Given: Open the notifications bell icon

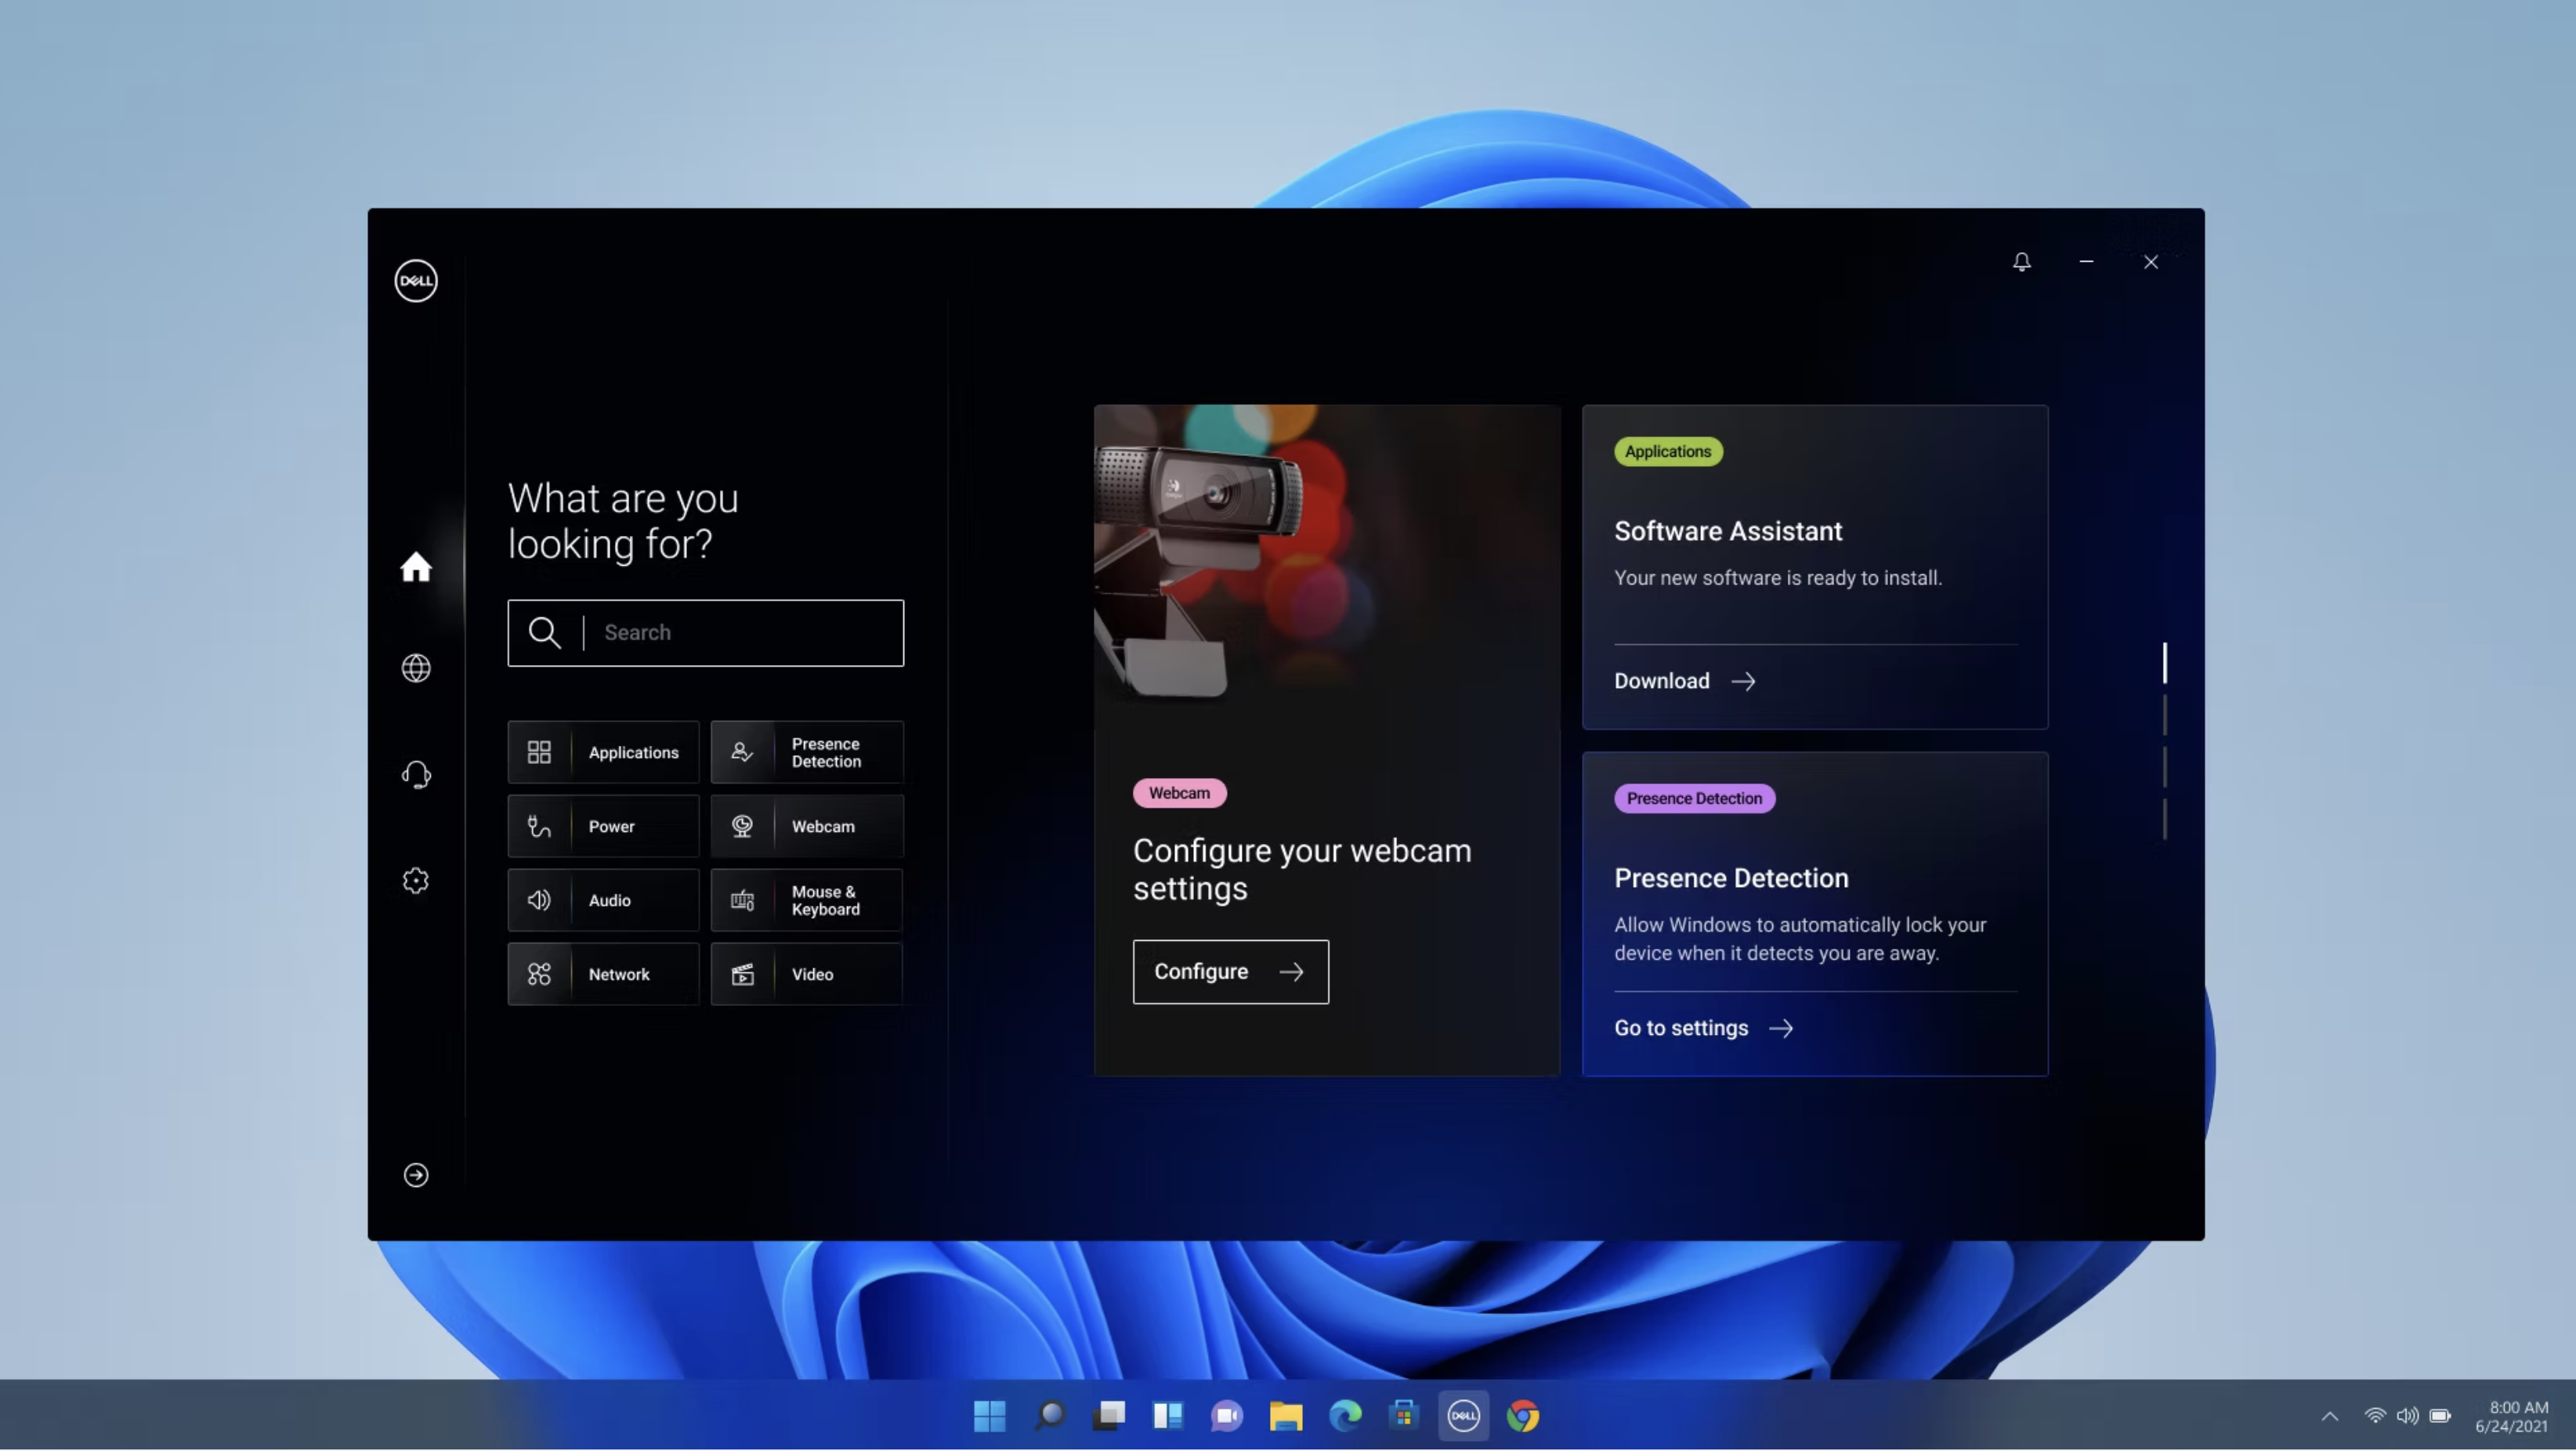Looking at the screenshot, I should coord(2021,262).
